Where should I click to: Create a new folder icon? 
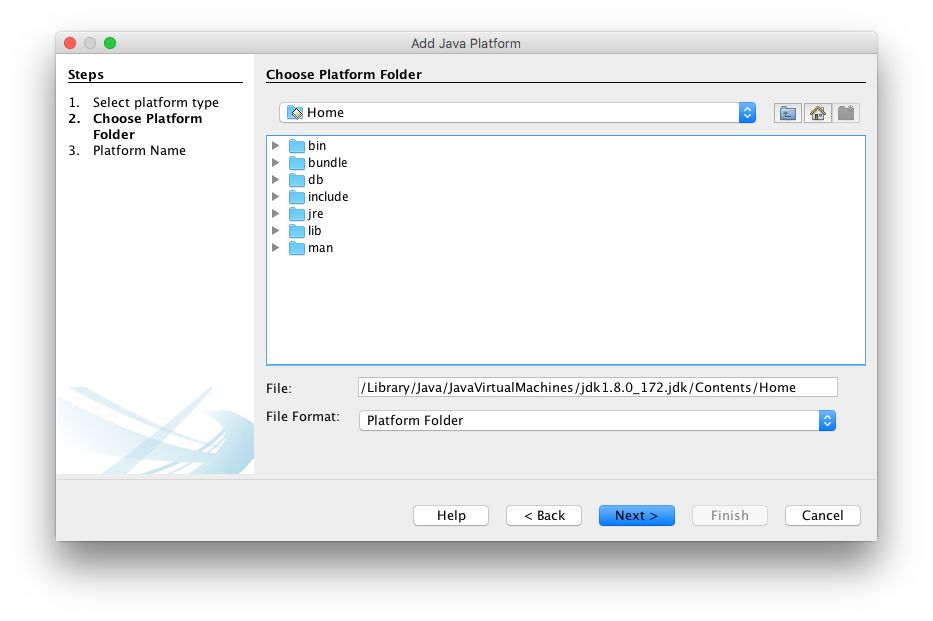coord(846,113)
